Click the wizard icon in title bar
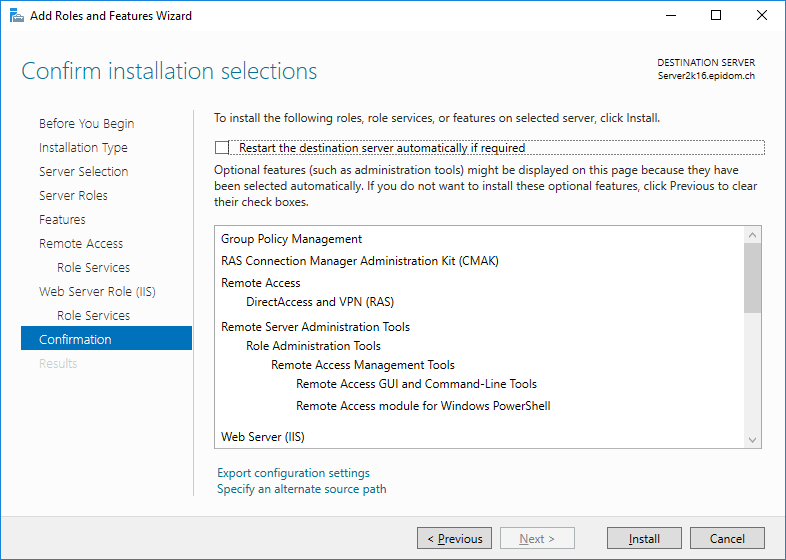The image size is (786, 560). point(17,16)
